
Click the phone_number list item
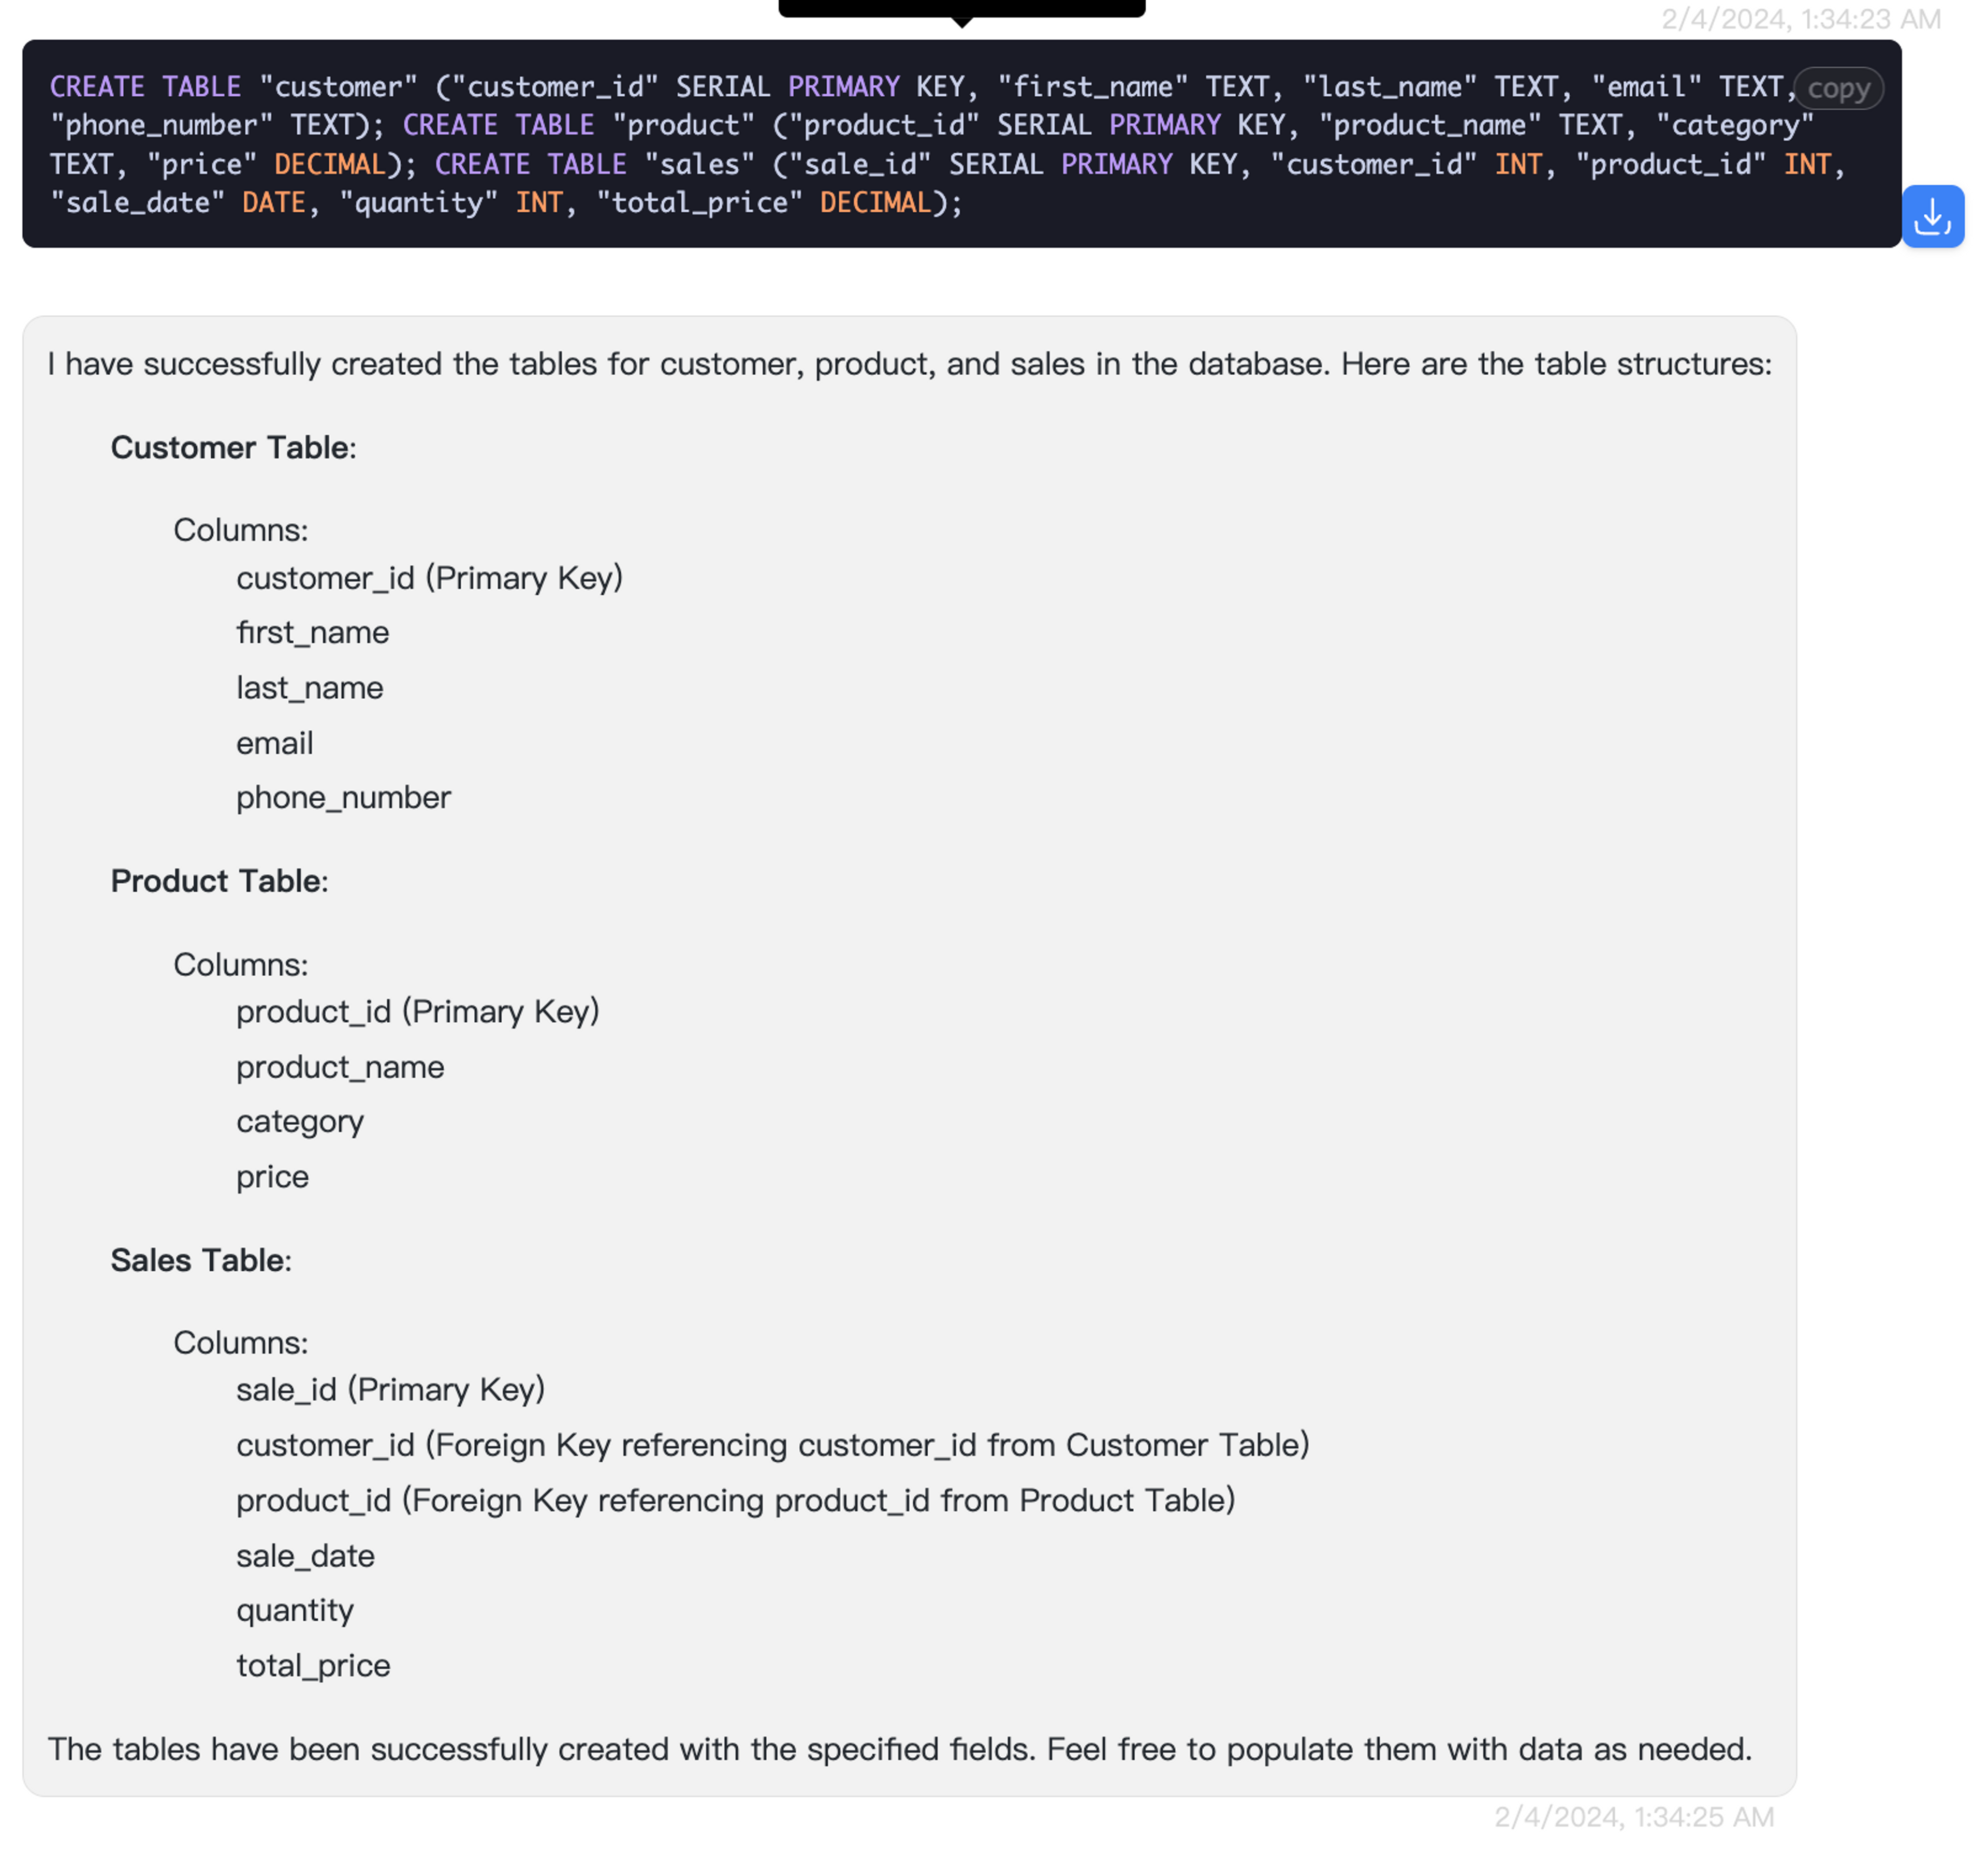343,797
